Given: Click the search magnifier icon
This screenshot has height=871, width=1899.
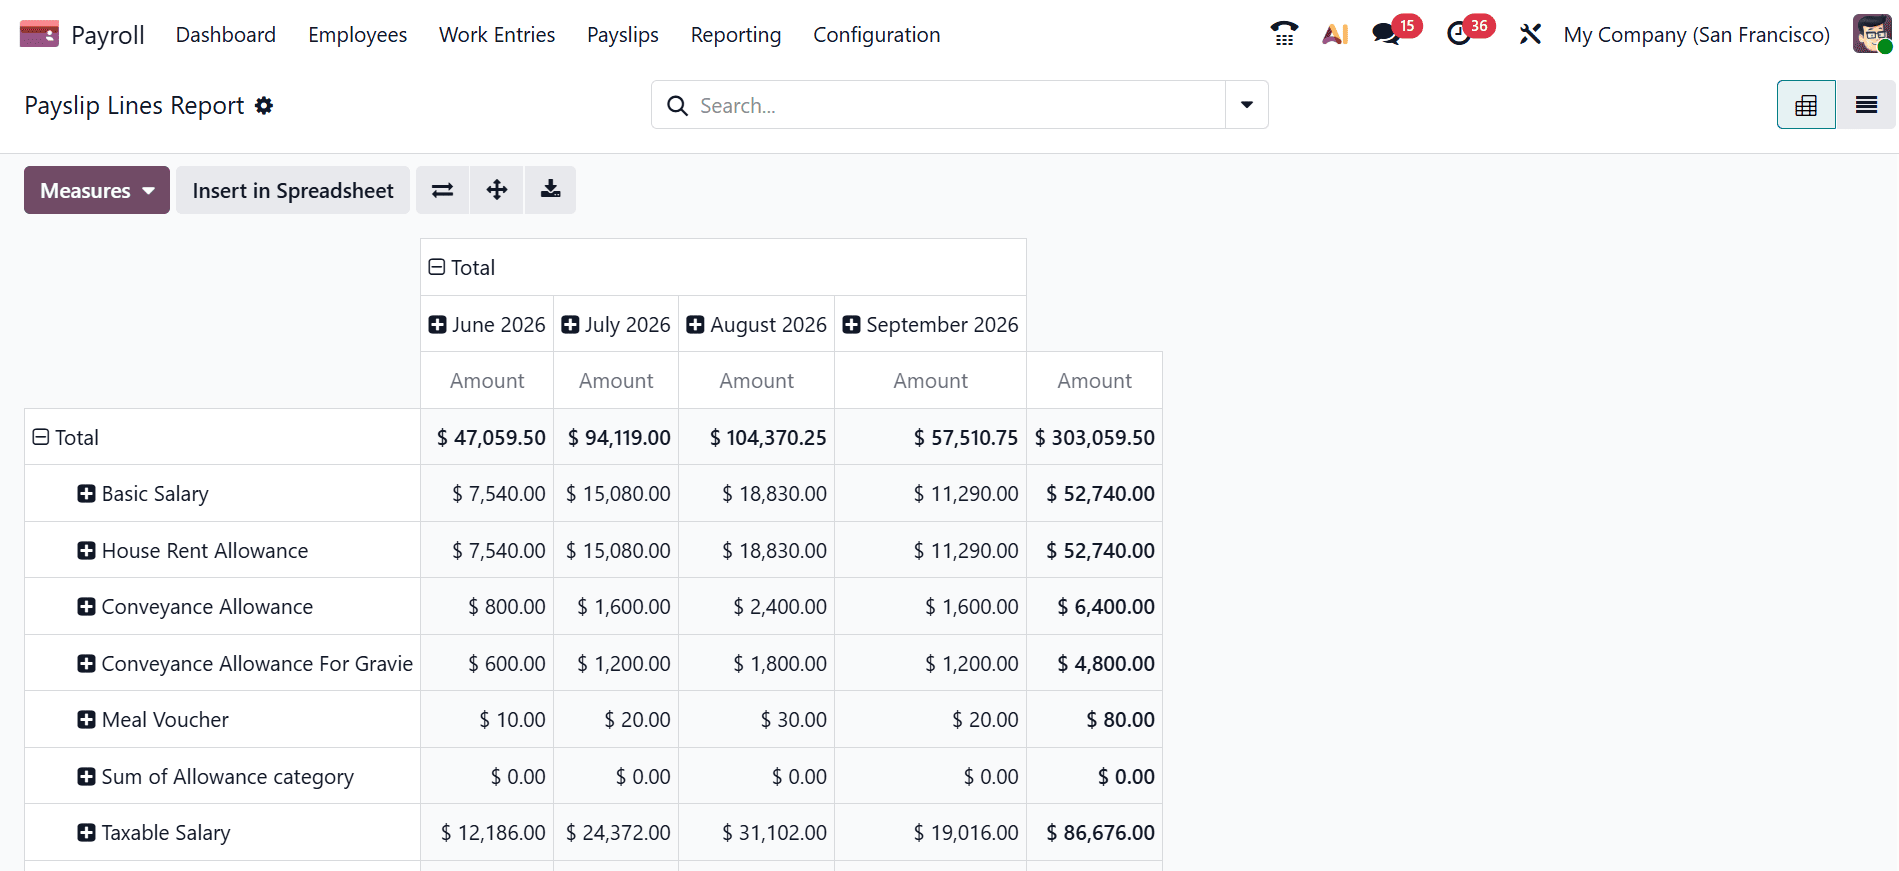Looking at the screenshot, I should [677, 105].
